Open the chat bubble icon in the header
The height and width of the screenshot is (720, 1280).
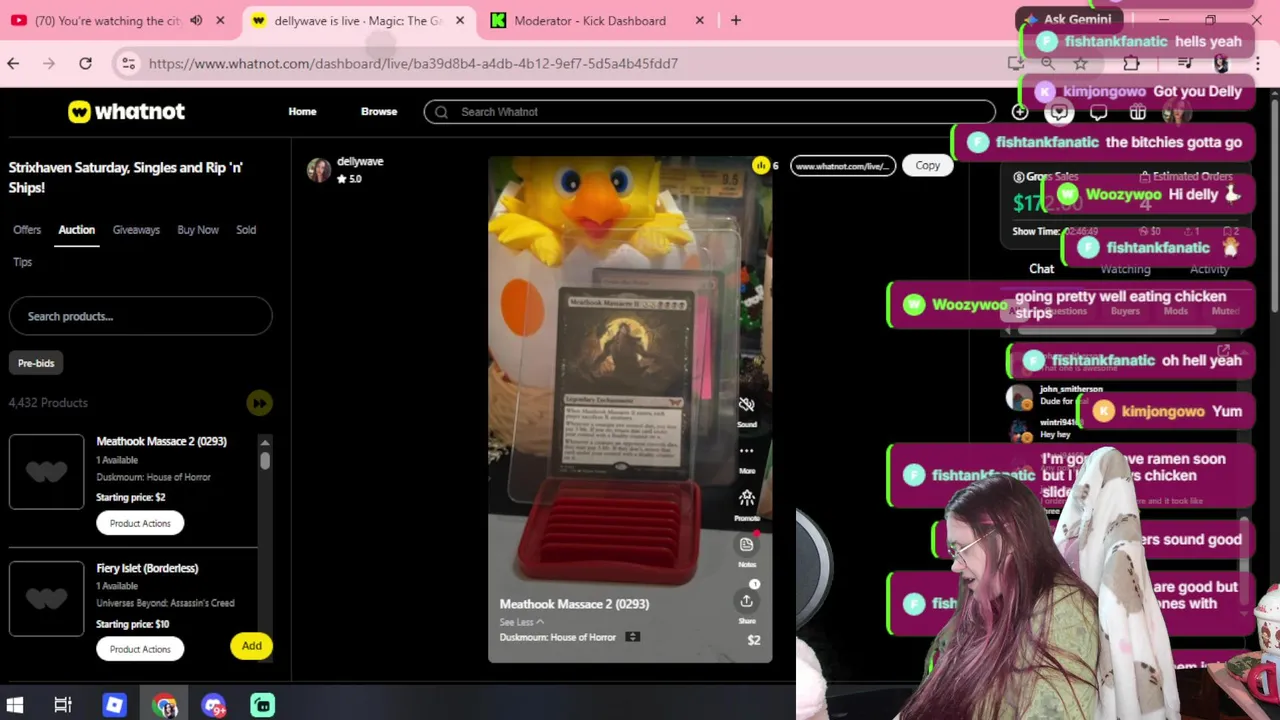pos(1098,112)
